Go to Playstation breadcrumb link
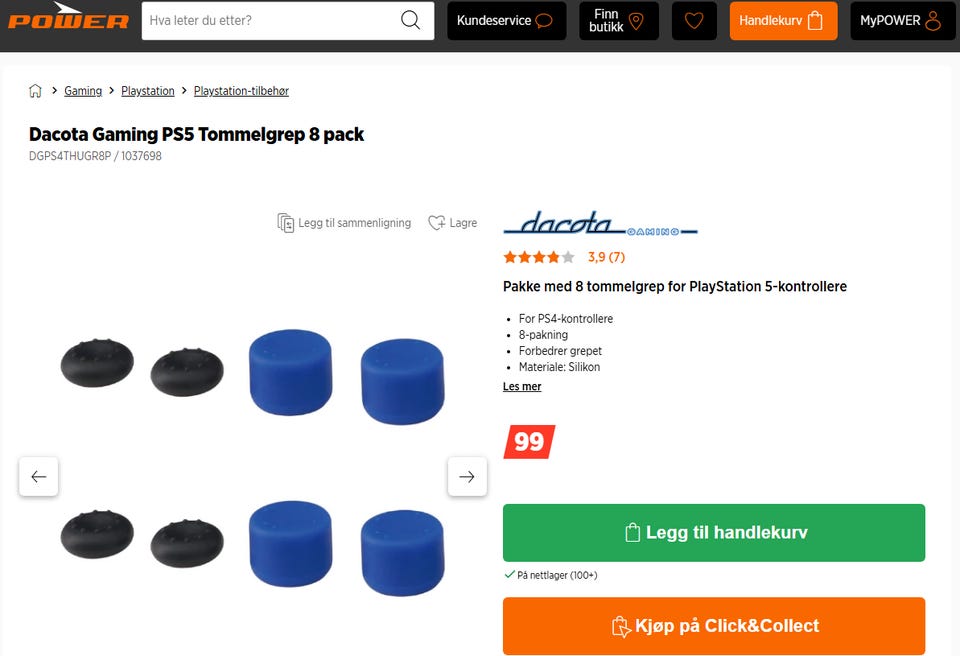Image resolution: width=960 pixels, height=656 pixels. [148, 91]
